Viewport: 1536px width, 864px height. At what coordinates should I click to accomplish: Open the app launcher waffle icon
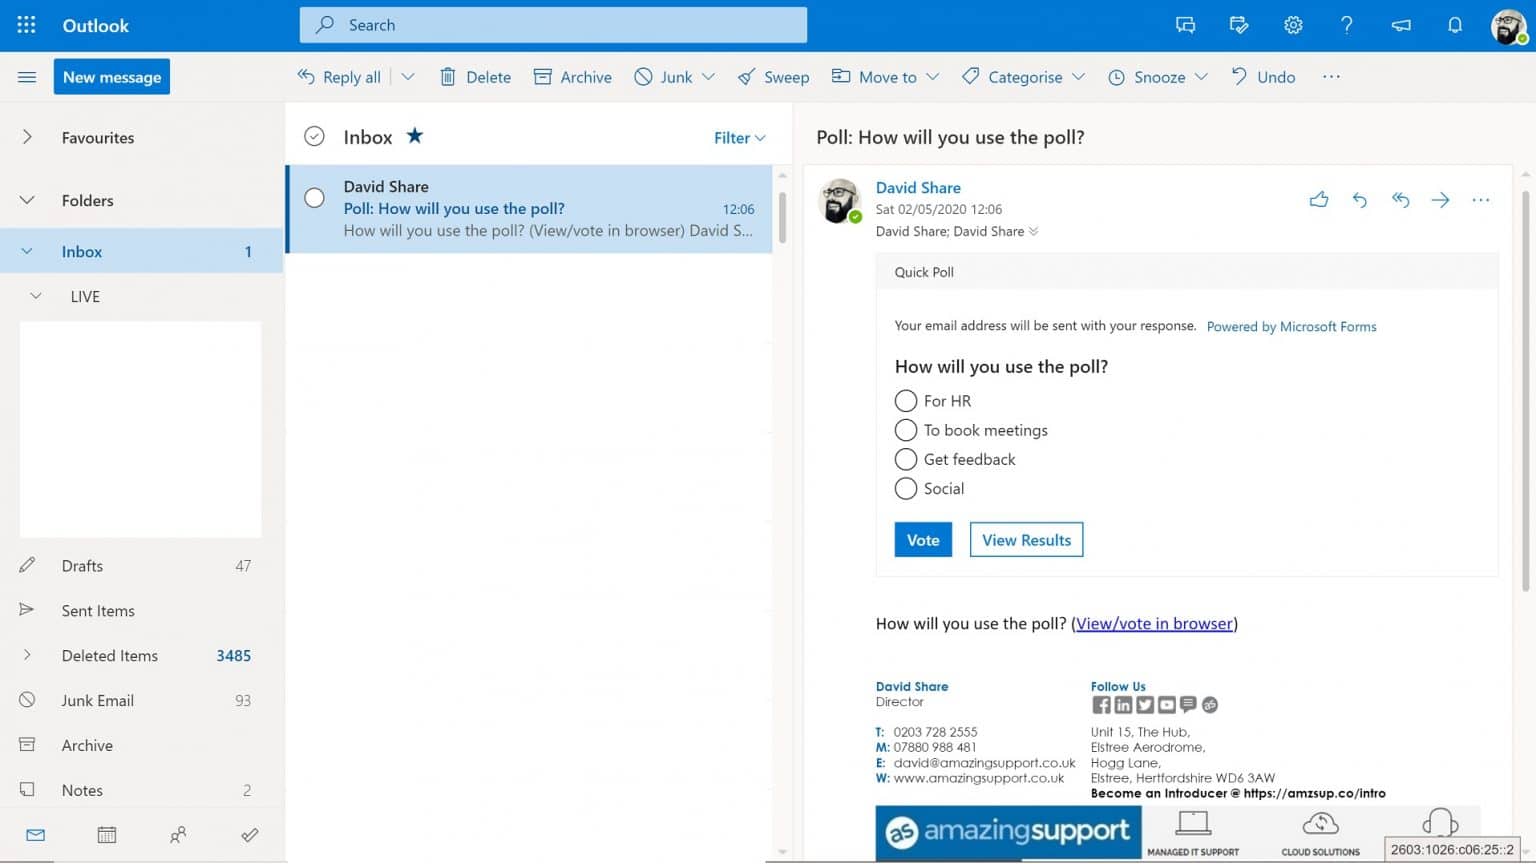pyautogui.click(x=26, y=25)
